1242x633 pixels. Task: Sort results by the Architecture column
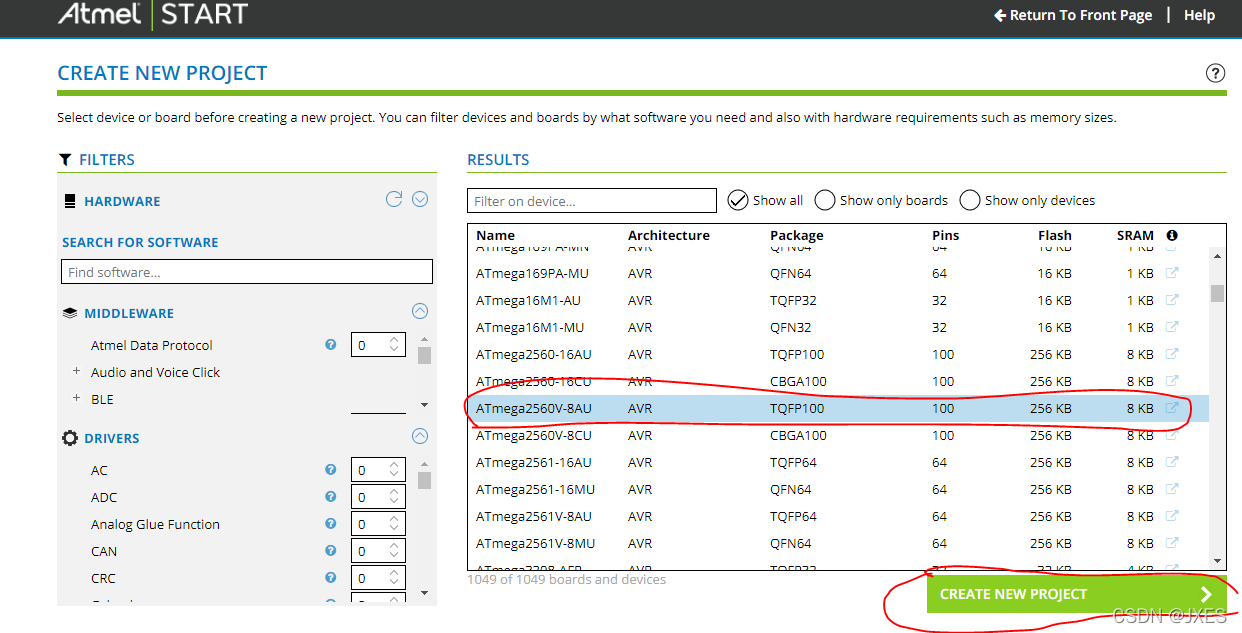pyautogui.click(x=669, y=235)
